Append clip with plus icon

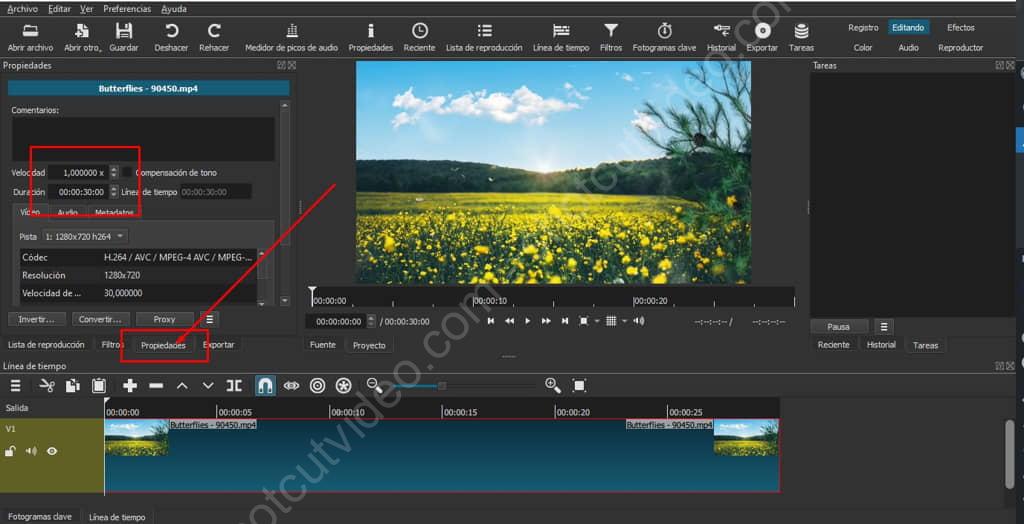(x=130, y=385)
